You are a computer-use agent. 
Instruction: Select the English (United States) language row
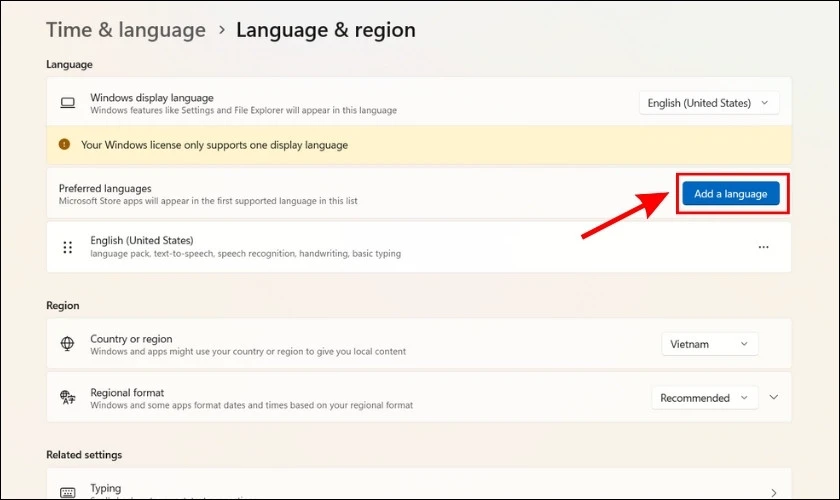pyautogui.click(x=418, y=247)
